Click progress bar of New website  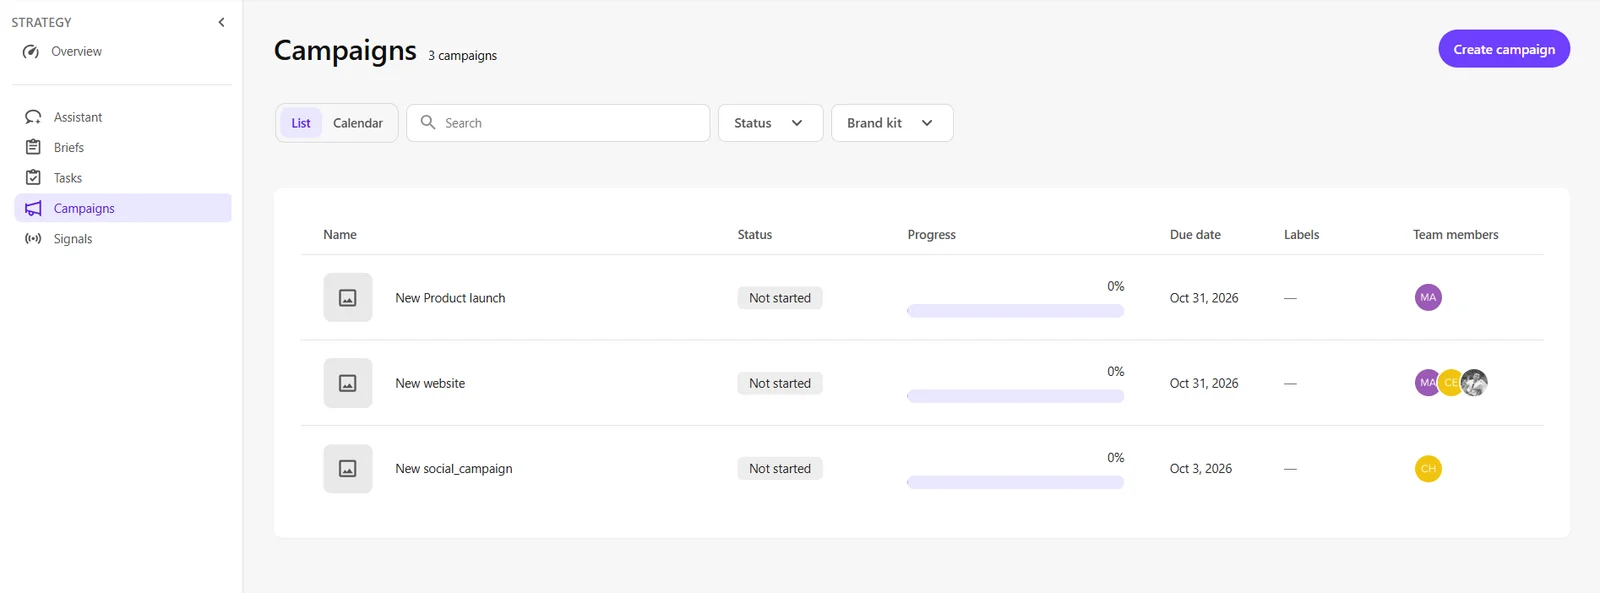(x=1015, y=396)
